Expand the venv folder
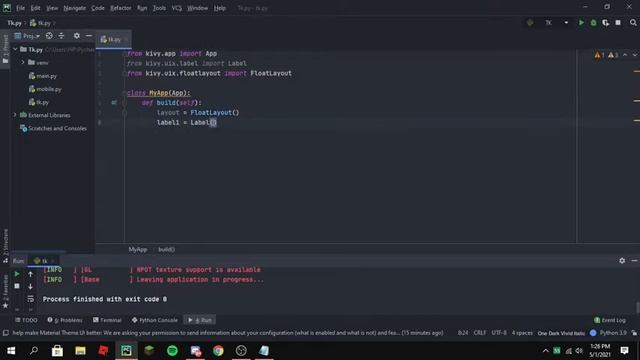640x360 pixels. click(23, 62)
